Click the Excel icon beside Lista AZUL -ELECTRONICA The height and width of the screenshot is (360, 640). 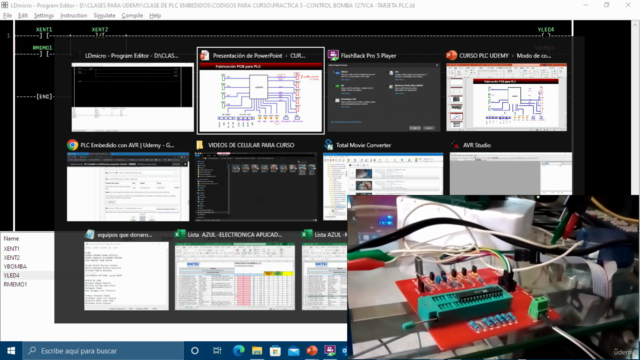[180, 234]
